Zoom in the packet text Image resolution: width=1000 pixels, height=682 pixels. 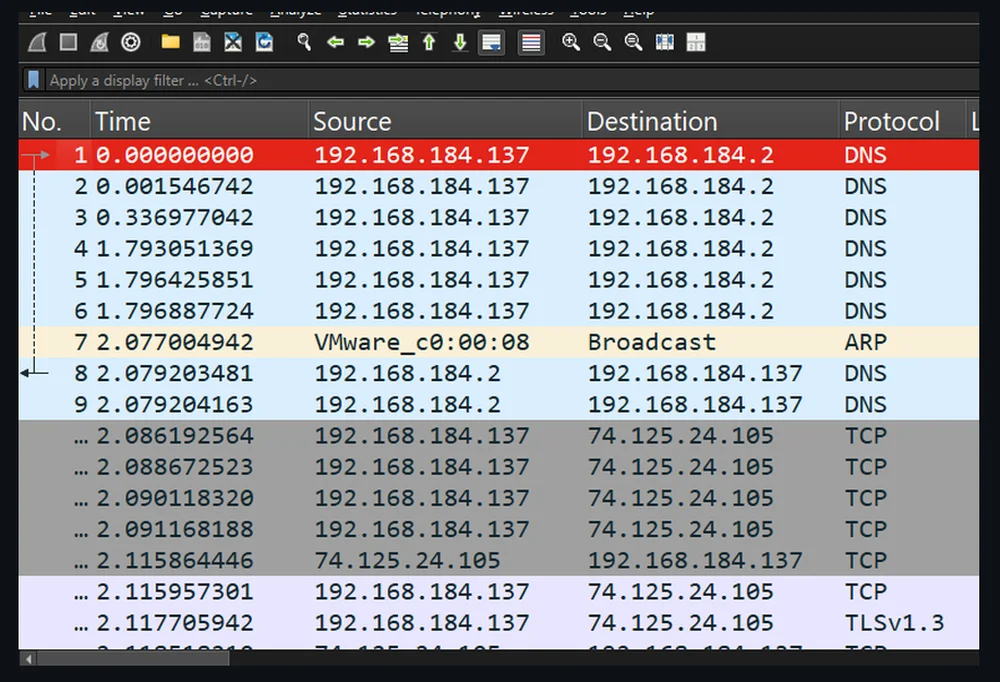coord(571,43)
